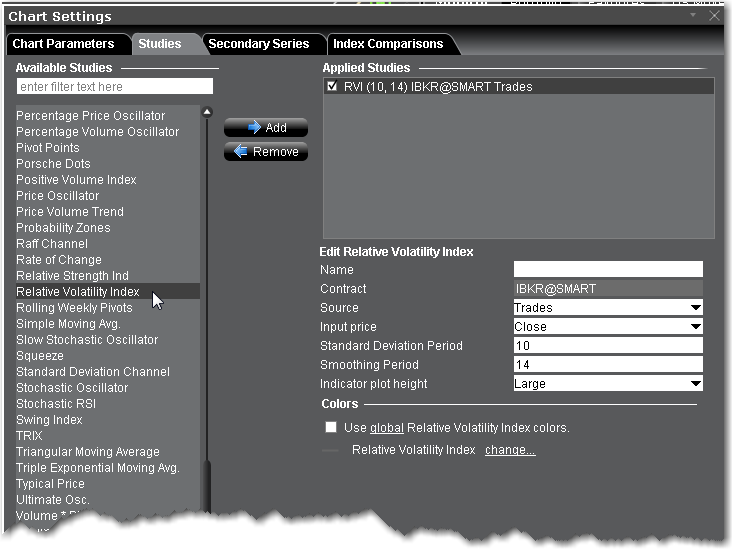Switch to the Index Comparisons tab
This screenshot has height=555, width=732.
click(x=388, y=44)
